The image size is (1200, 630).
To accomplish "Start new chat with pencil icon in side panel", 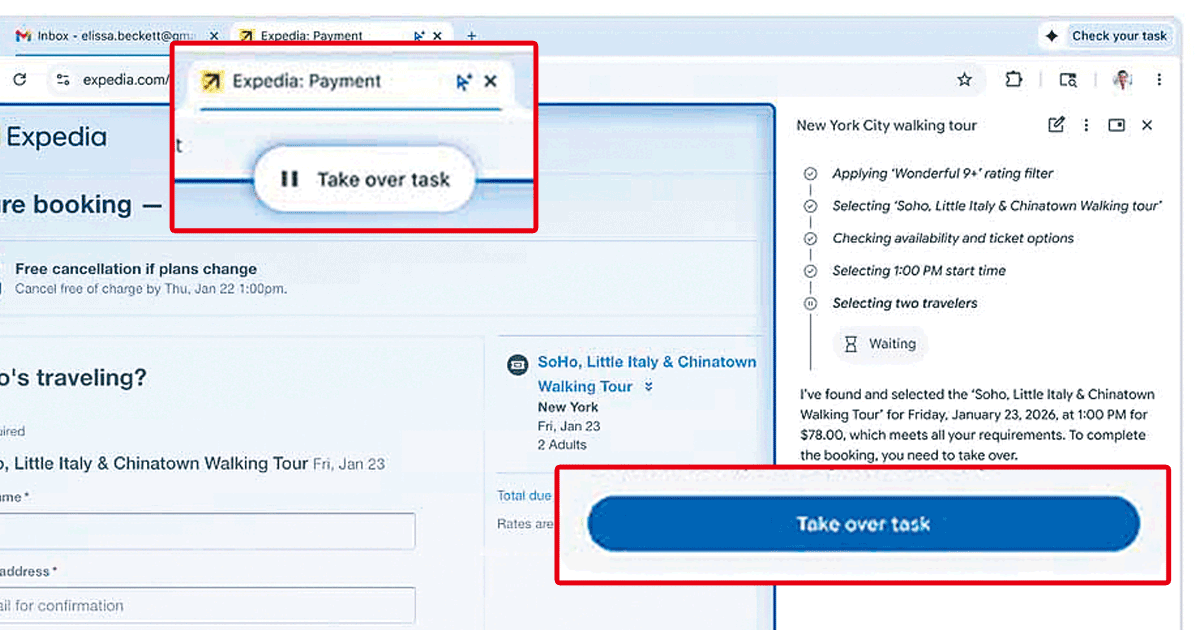I will point(1056,125).
